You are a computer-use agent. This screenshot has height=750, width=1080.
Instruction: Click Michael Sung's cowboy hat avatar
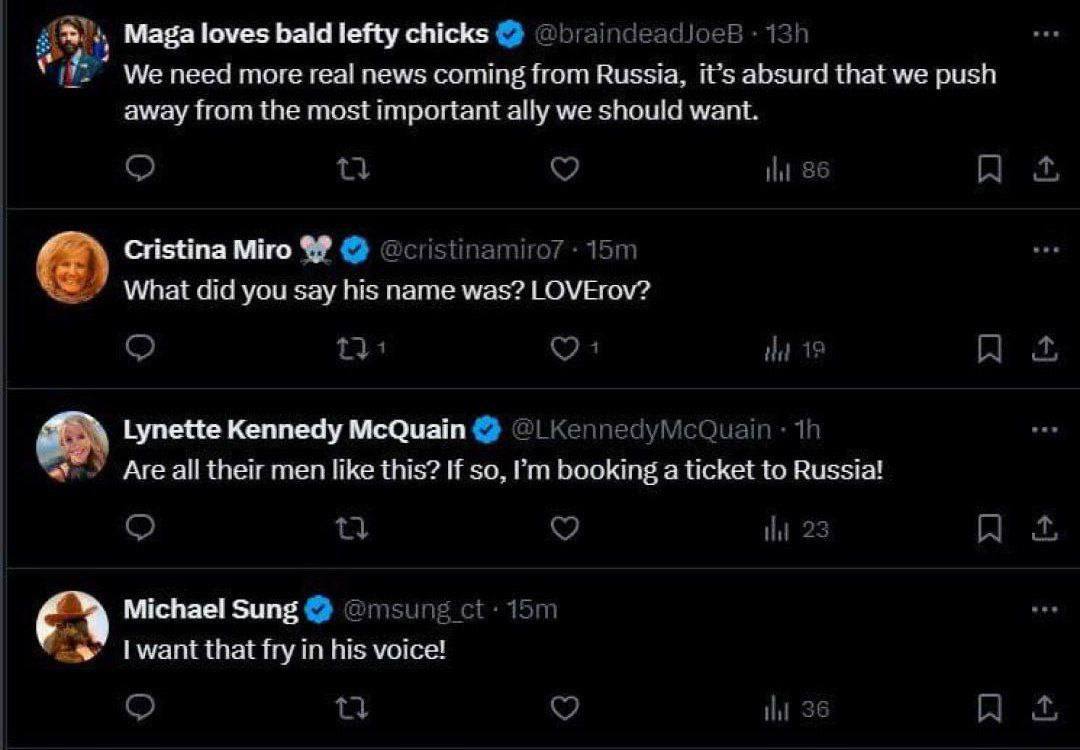coord(72,626)
